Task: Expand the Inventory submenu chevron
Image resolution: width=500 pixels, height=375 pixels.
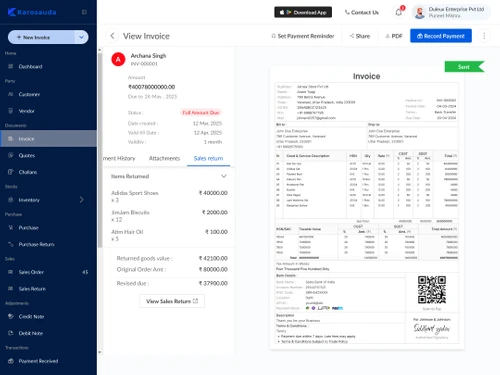Action: [x=82, y=200]
